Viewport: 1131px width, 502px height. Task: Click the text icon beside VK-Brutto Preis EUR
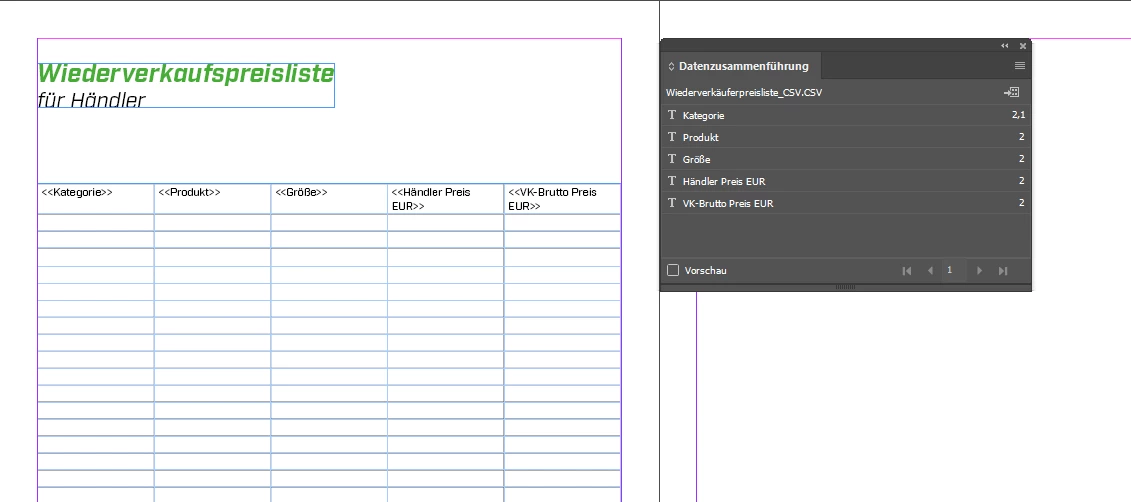click(x=672, y=203)
